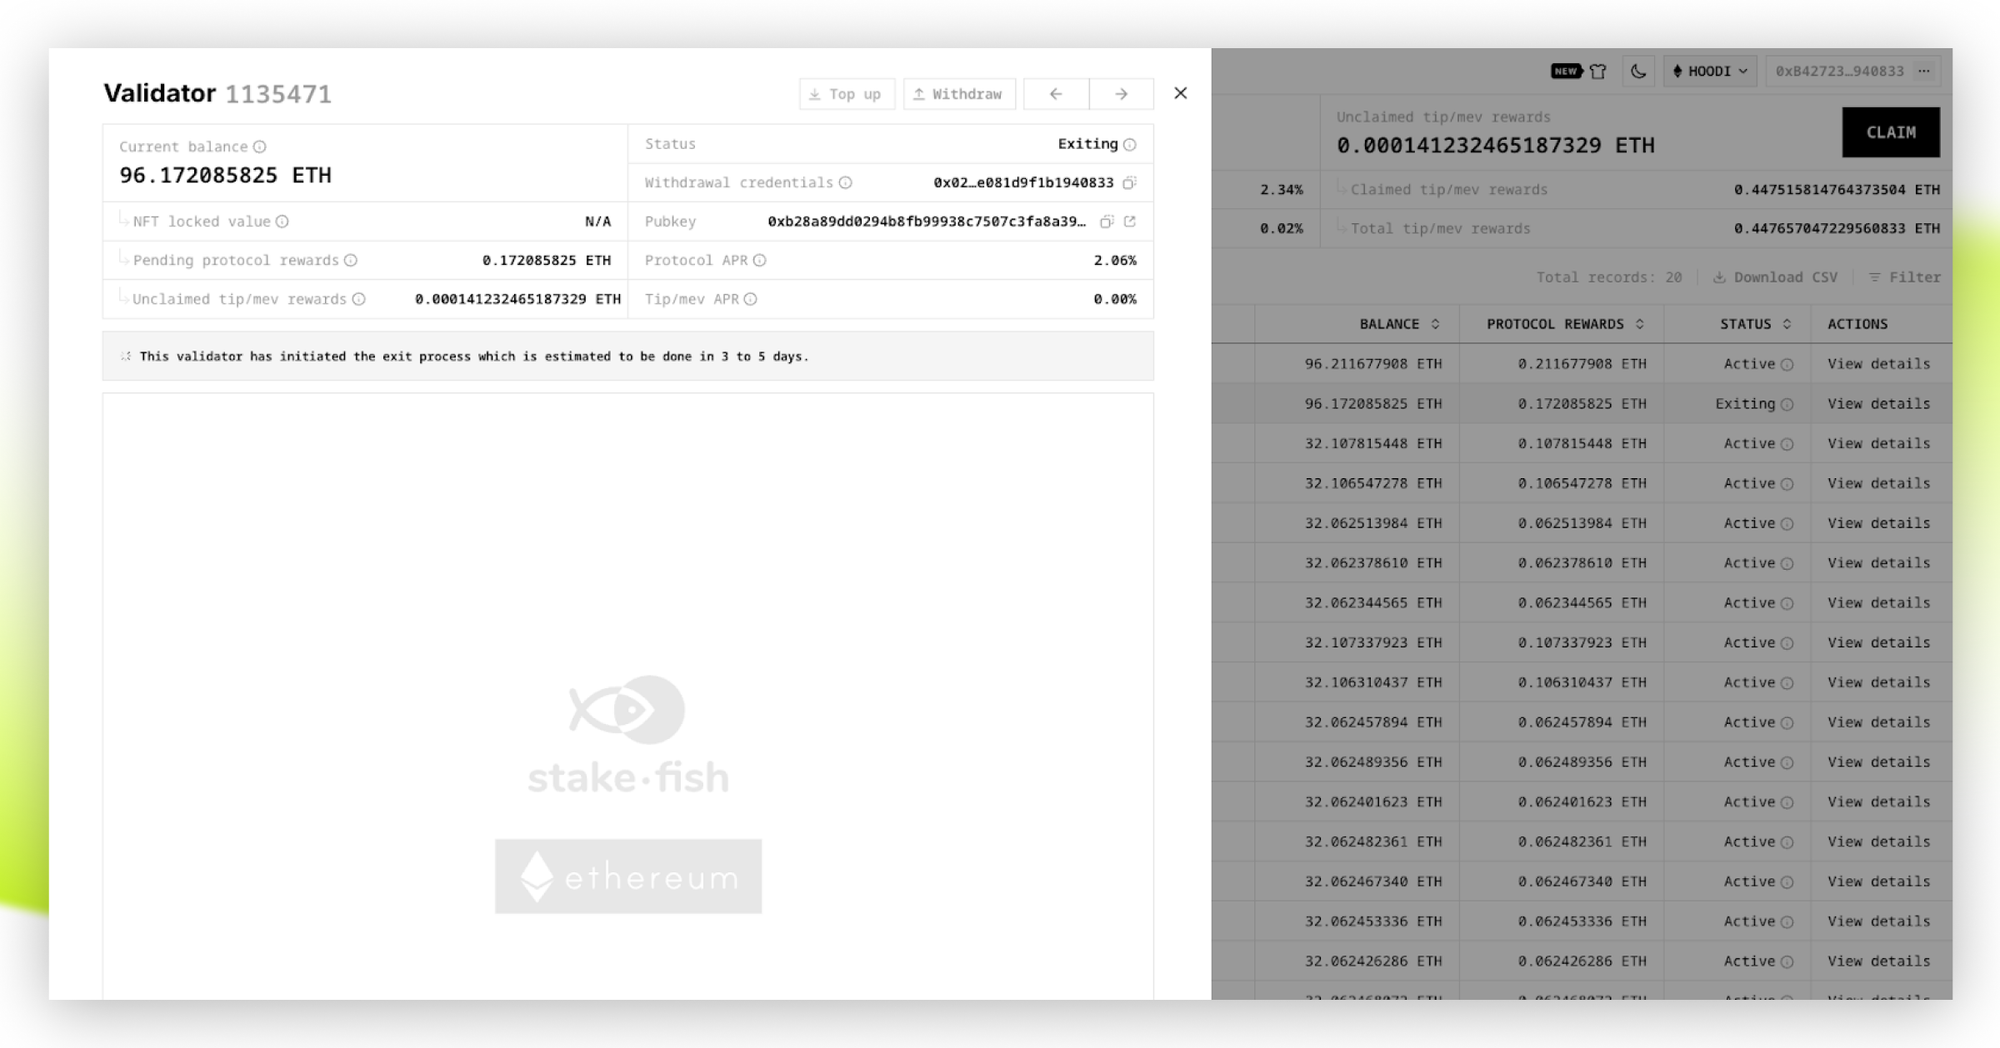View details of the 32.062378610 ETH validator
This screenshot has height=1048, width=2000.
pos(1879,564)
